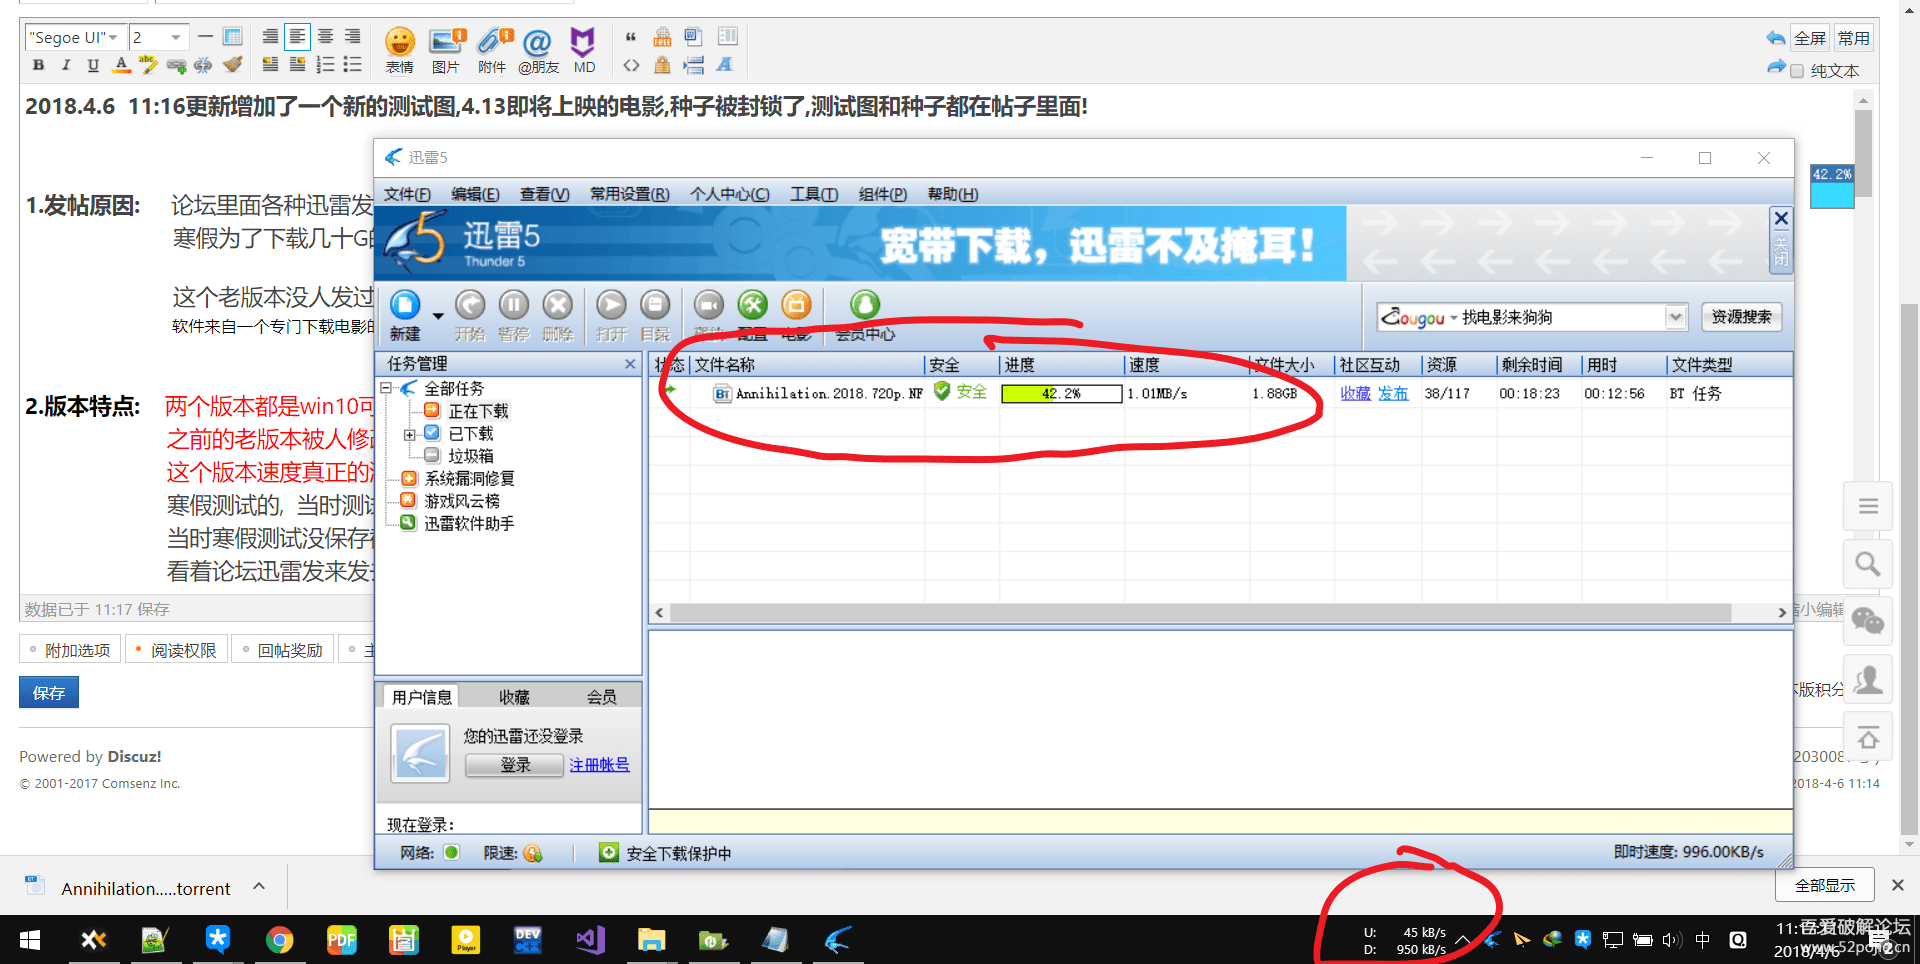Click the 暂停 pause icon in Thunder toolbar
Image resolution: width=1920 pixels, height=964 pixels.
tap(513, 305)
